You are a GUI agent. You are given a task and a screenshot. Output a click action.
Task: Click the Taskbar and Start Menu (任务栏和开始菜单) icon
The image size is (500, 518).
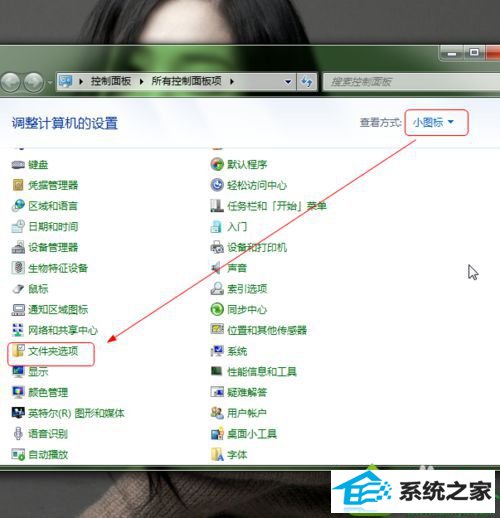pyautogui.click(x=217, y=206)
